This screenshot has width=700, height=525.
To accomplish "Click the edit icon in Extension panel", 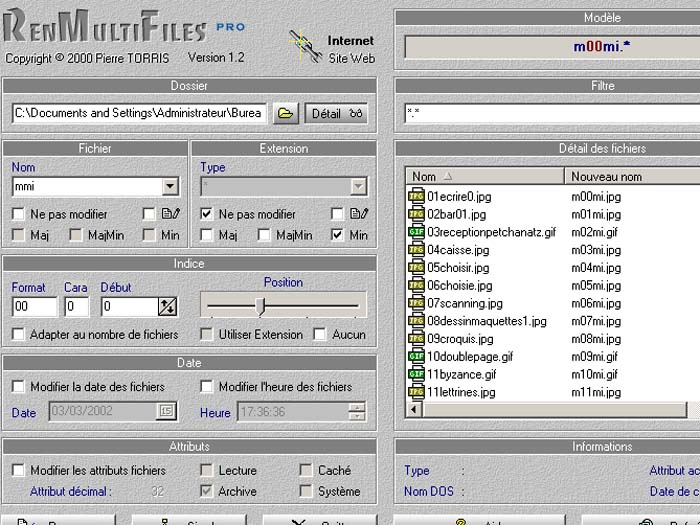I will 359,214.
